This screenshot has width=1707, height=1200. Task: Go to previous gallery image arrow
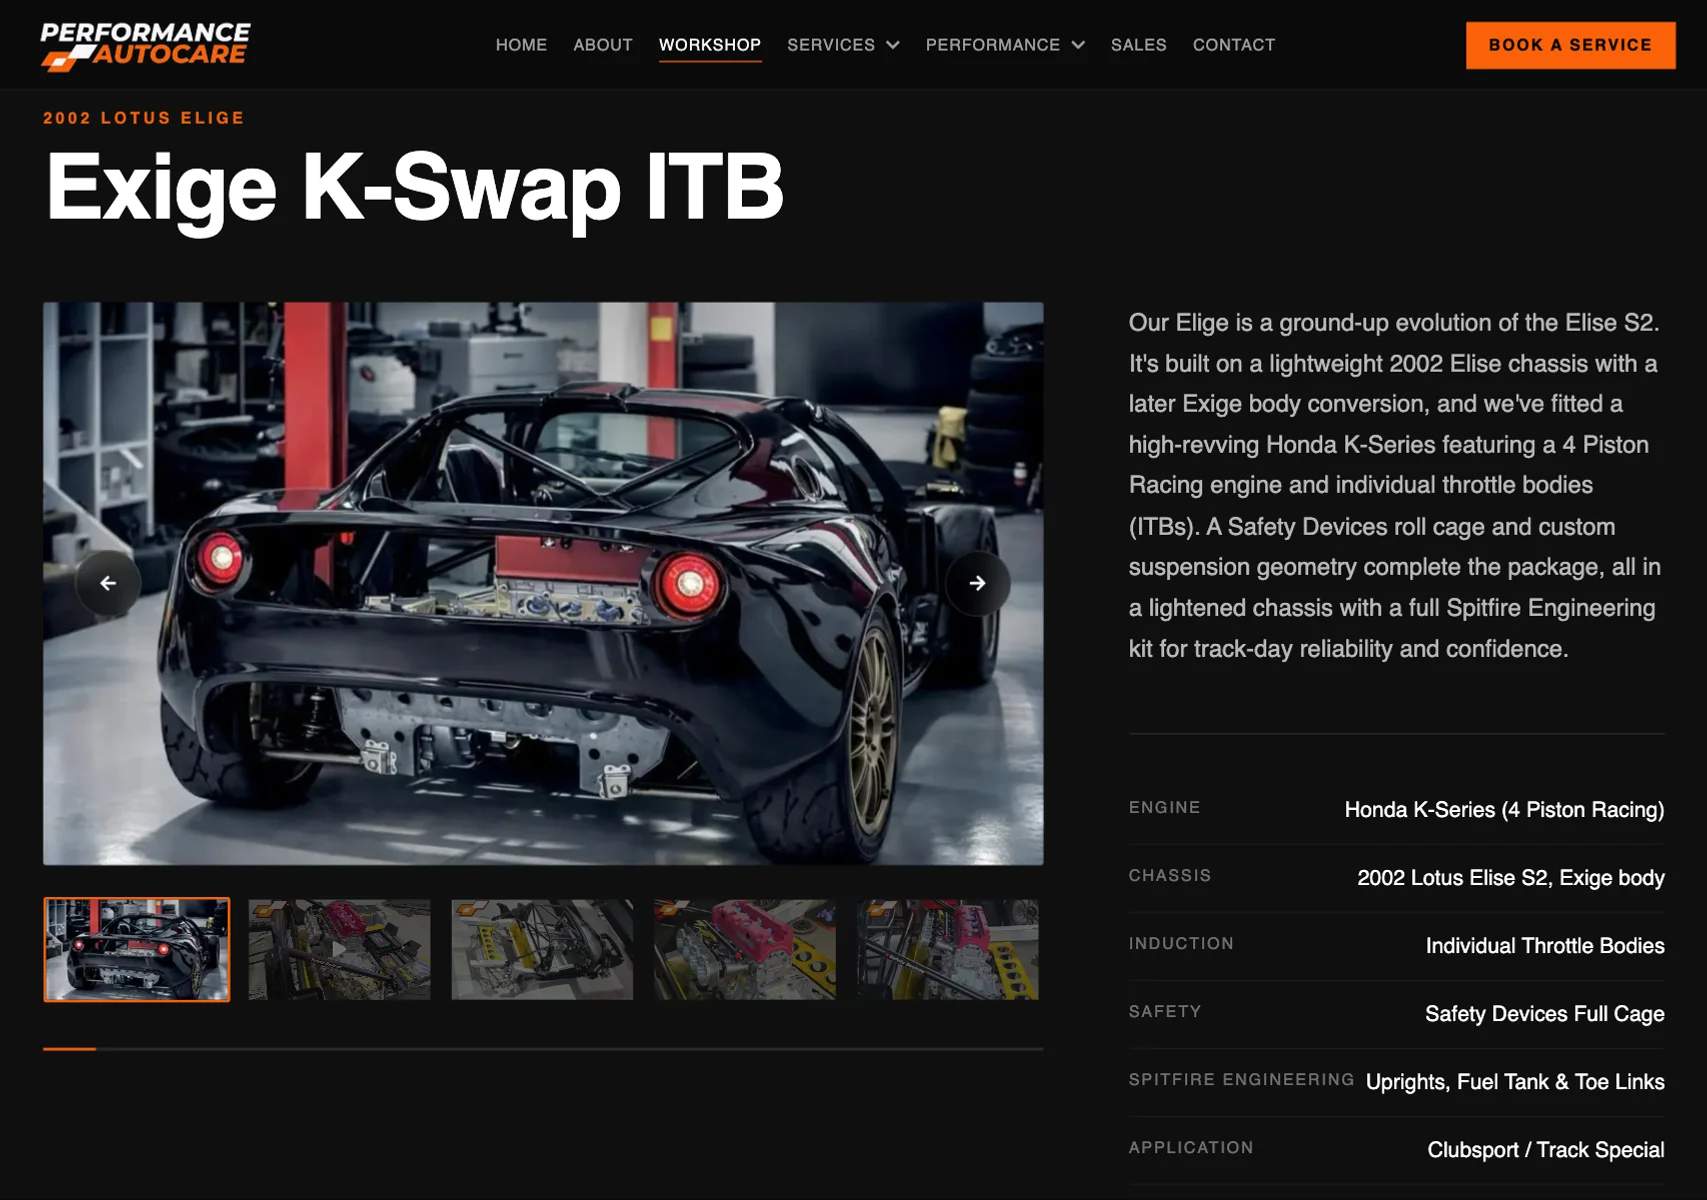108,583
